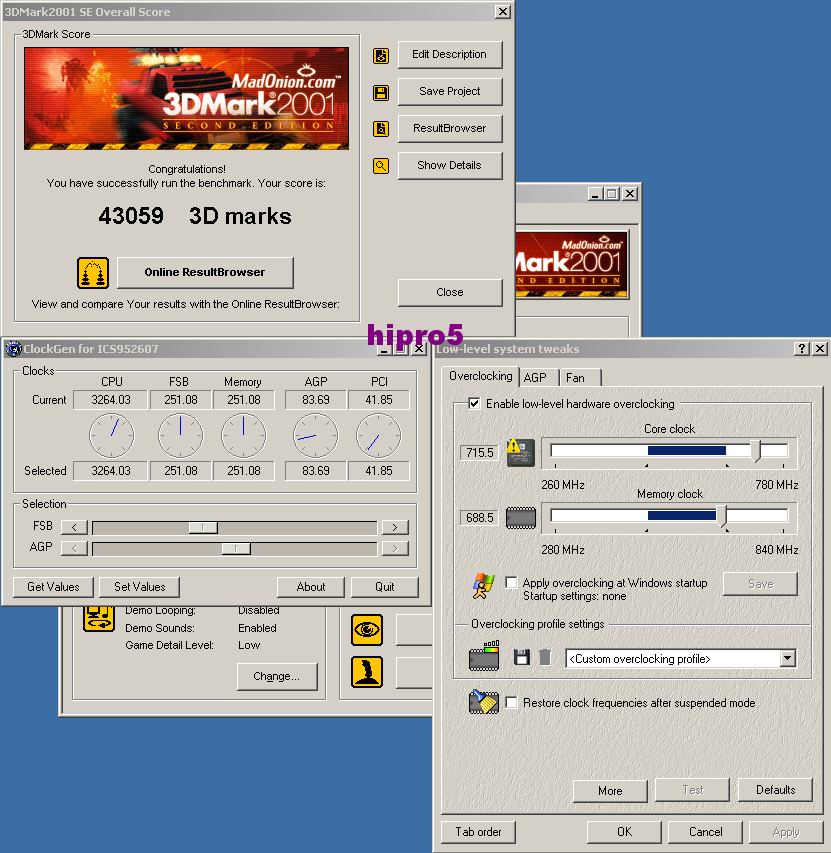Click FSB slider right arrow in ClockGen
This screenshot has height=853, width=831.
[395, 527]
